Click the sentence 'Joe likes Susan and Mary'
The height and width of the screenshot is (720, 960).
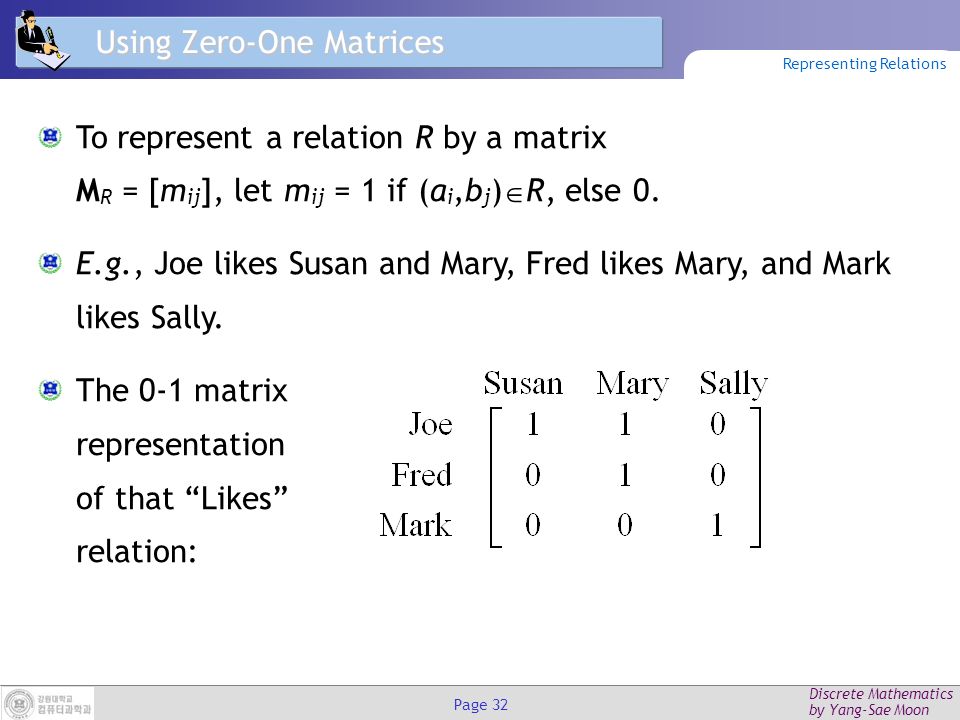click(334, 264)
